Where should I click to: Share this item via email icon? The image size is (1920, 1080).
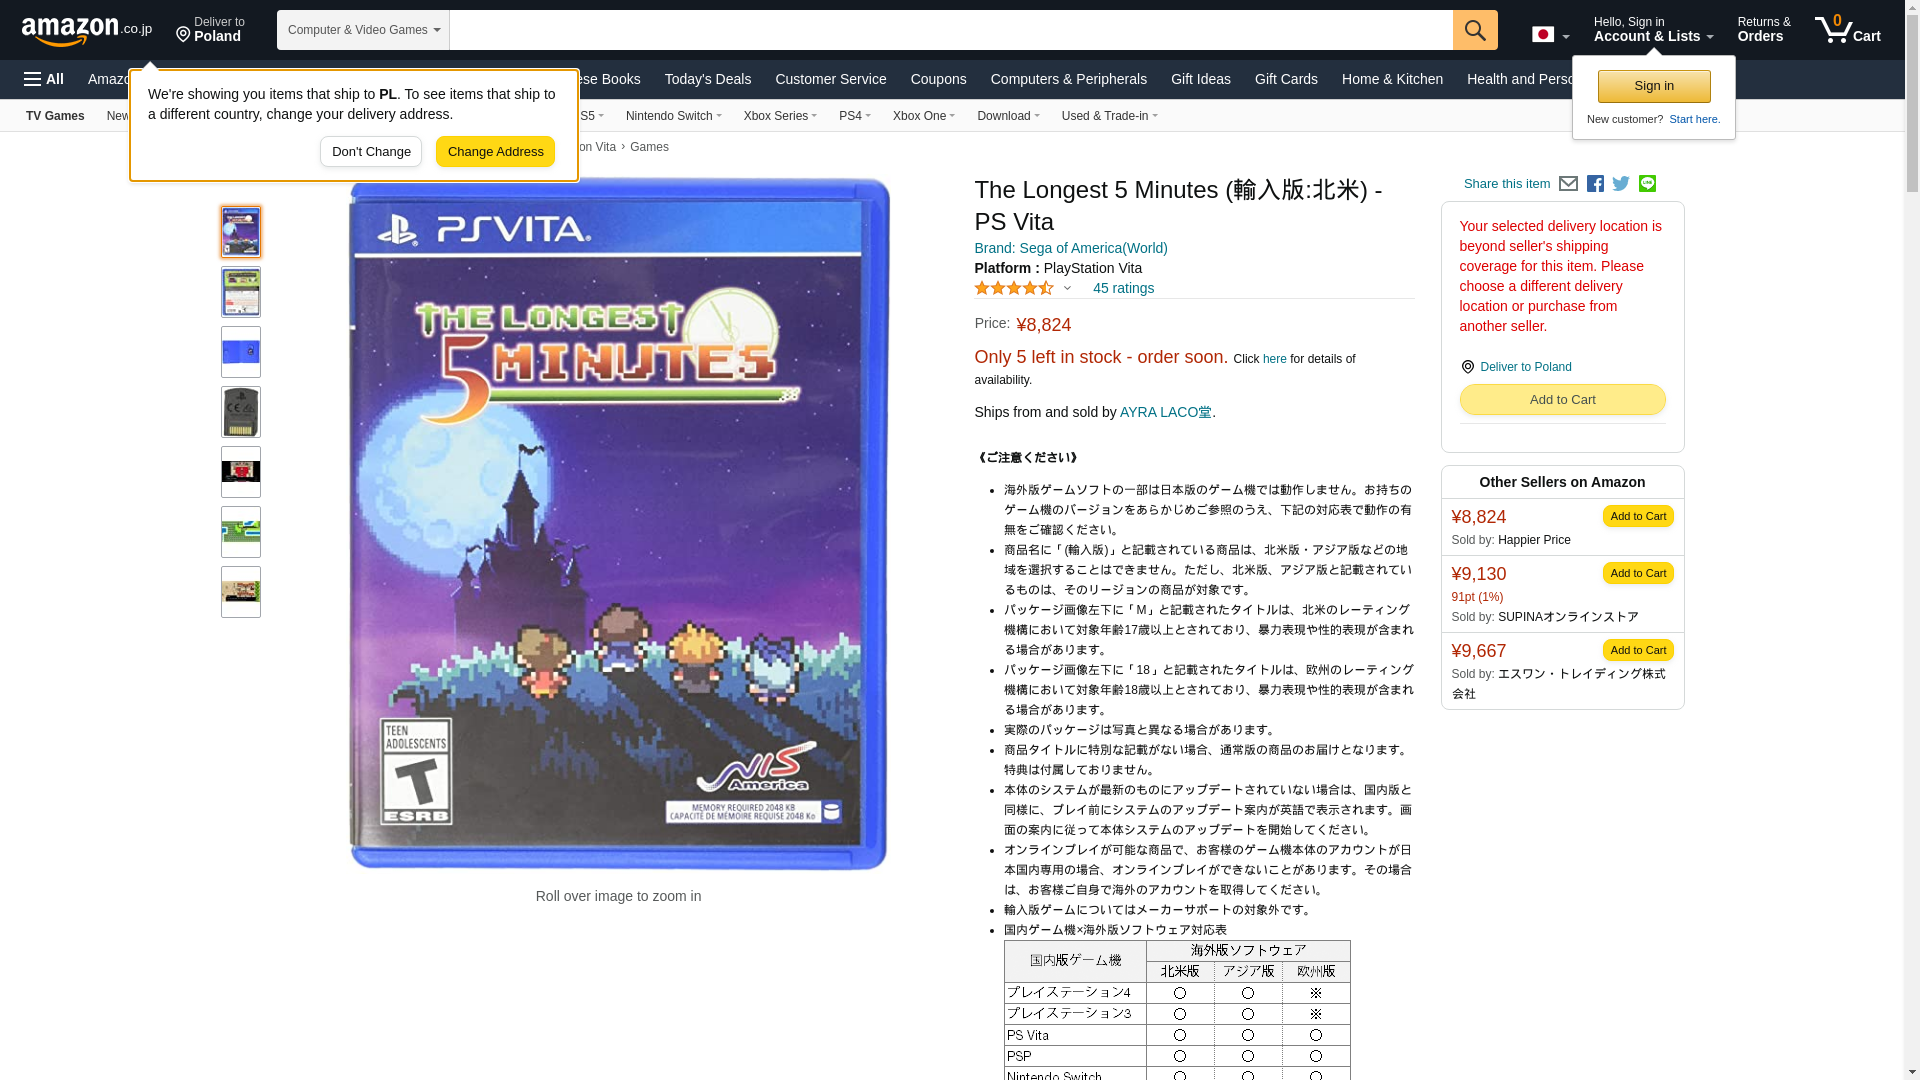1568,184
